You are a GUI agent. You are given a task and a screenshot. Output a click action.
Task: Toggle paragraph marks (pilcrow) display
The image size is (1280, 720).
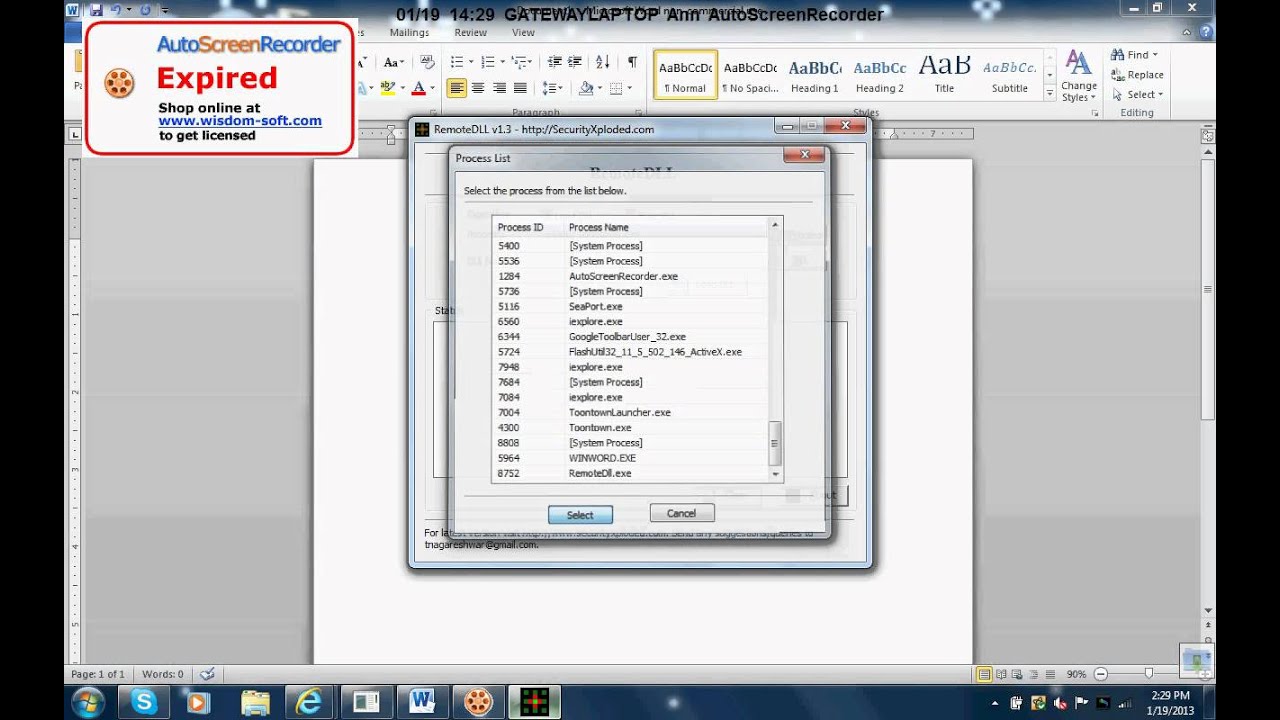pyautogui.click(x=632, y=62)
